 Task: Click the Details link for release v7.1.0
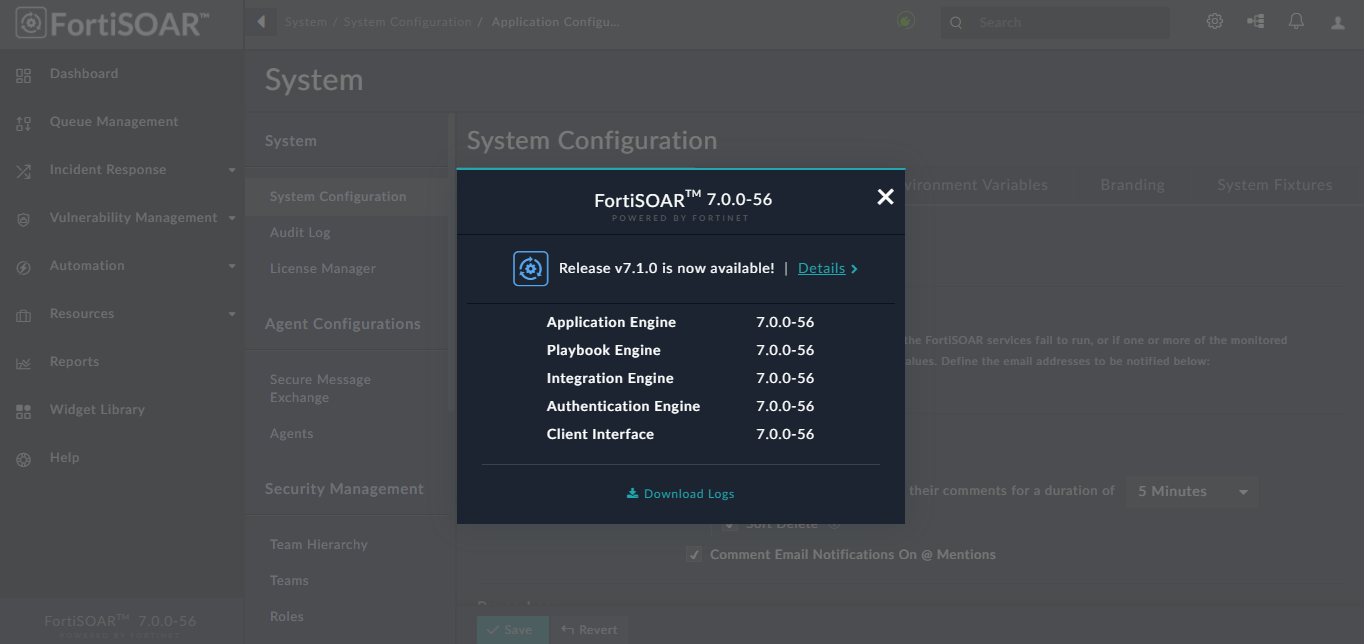[821, 268]
